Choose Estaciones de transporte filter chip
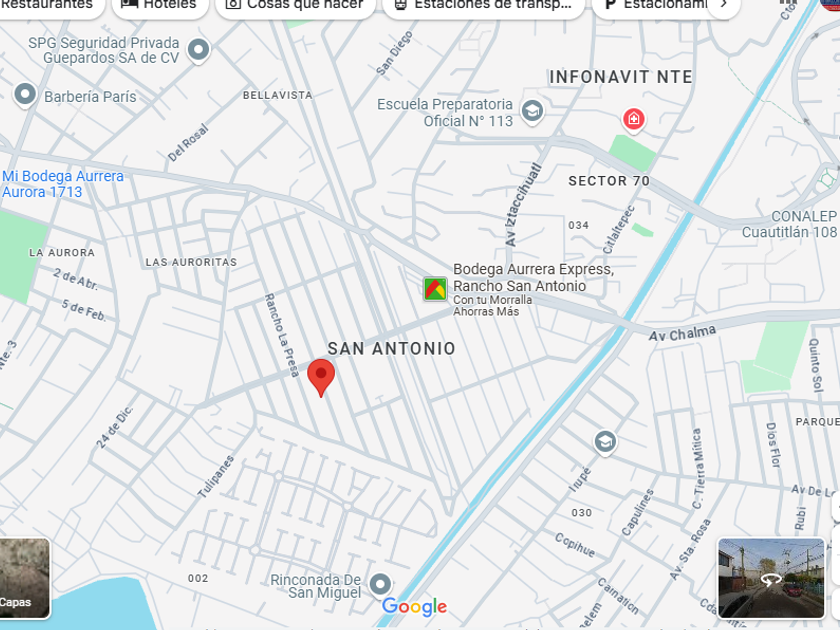Viewport: 840px width, 630px height. (x=483, y=5)
